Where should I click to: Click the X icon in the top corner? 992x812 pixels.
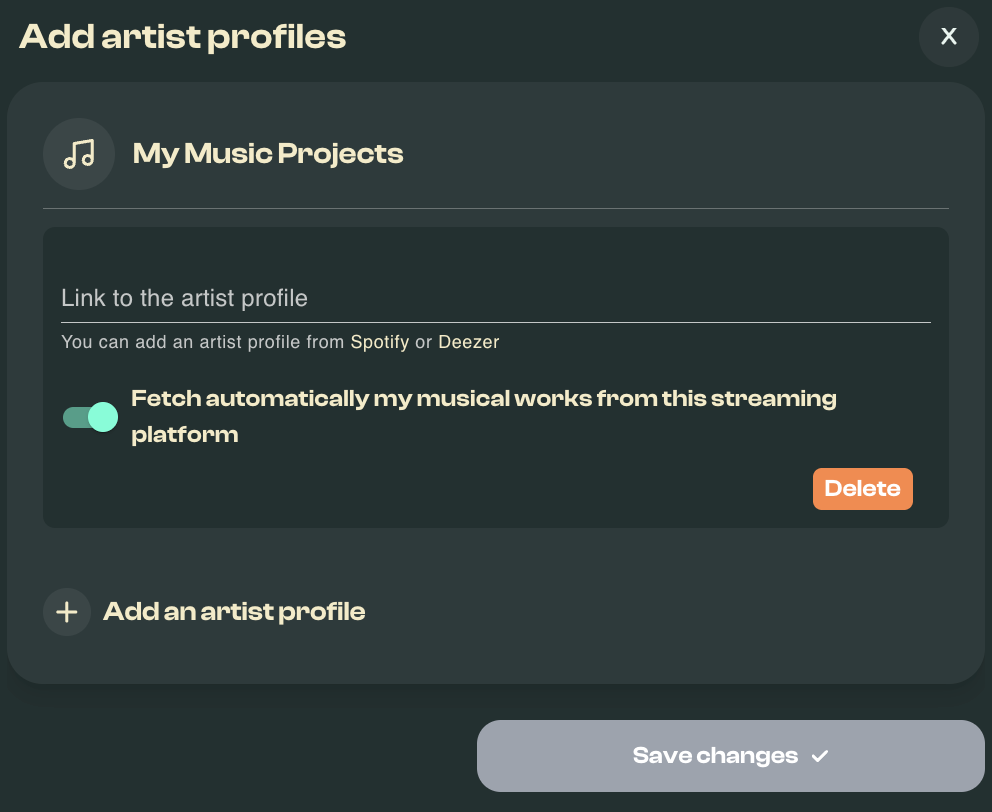[x=948, y=37]
